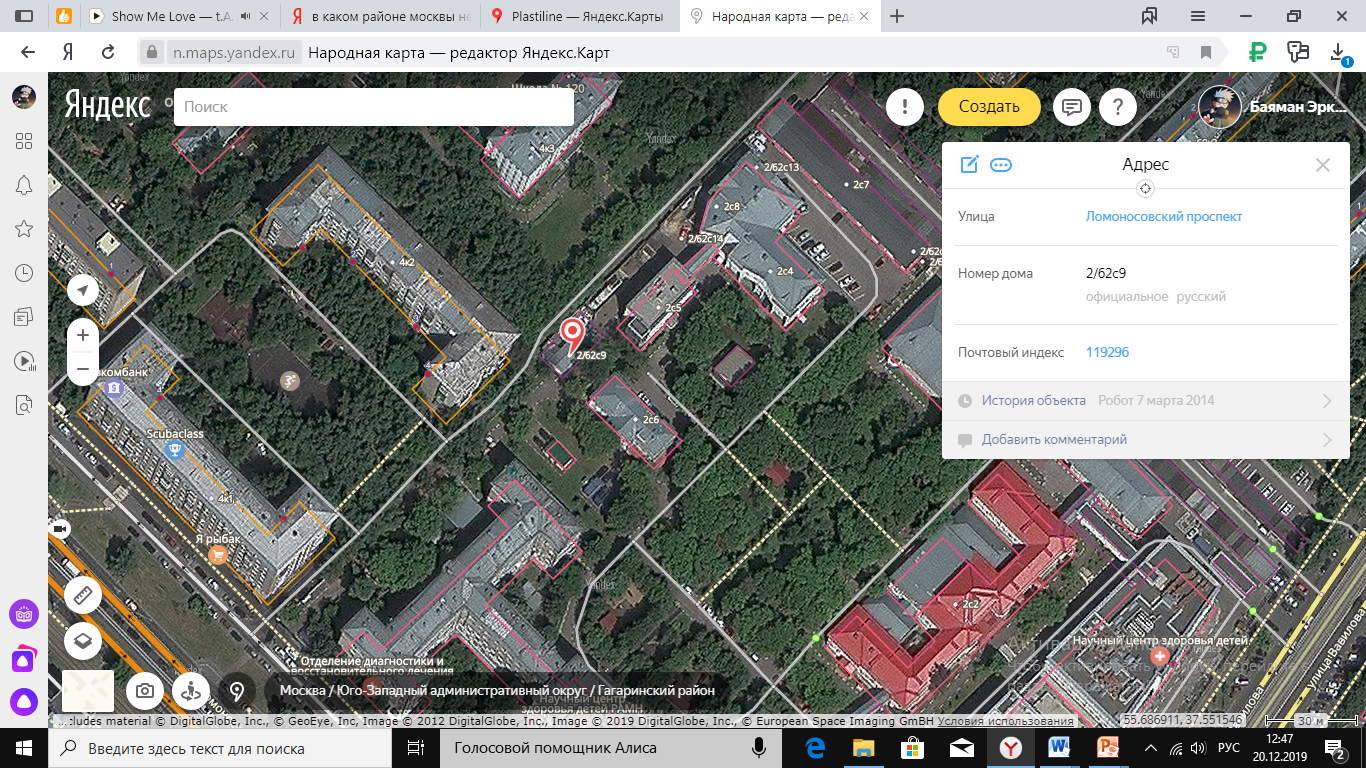This screenshot has height=768, width=1366.
Task: Zoom in with the plus button
Action: coord(83,335)
